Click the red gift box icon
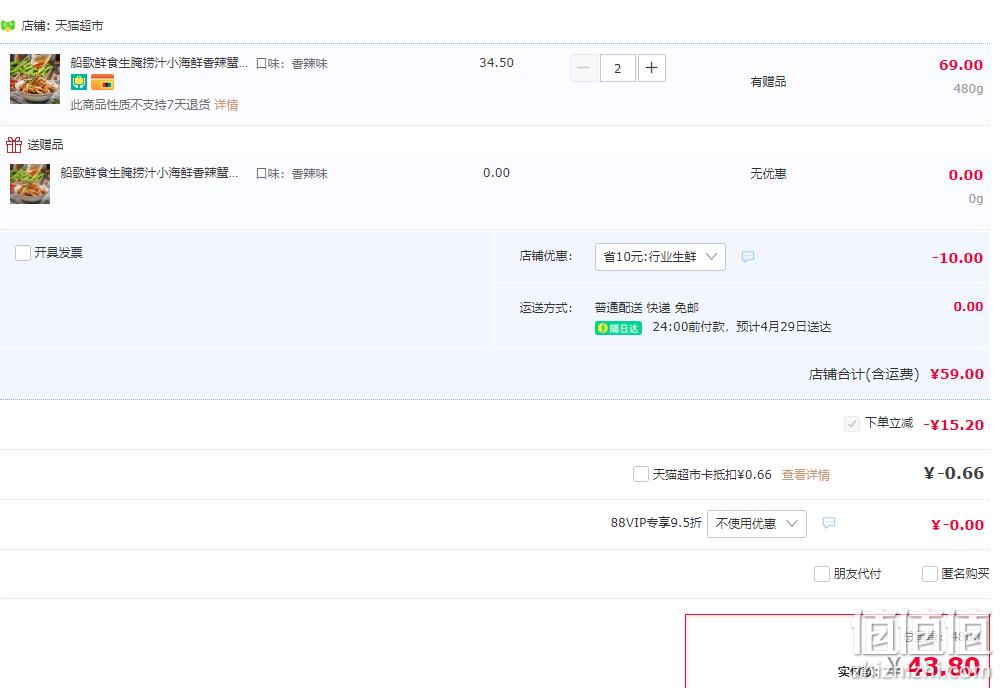This screenshot has width=1001, height=688. (14, 145)
